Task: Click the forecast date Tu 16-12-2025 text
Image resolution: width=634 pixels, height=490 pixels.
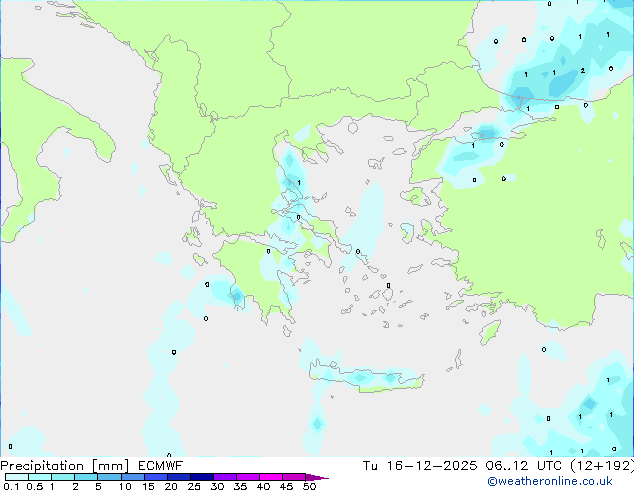Action: coord(420,466)
